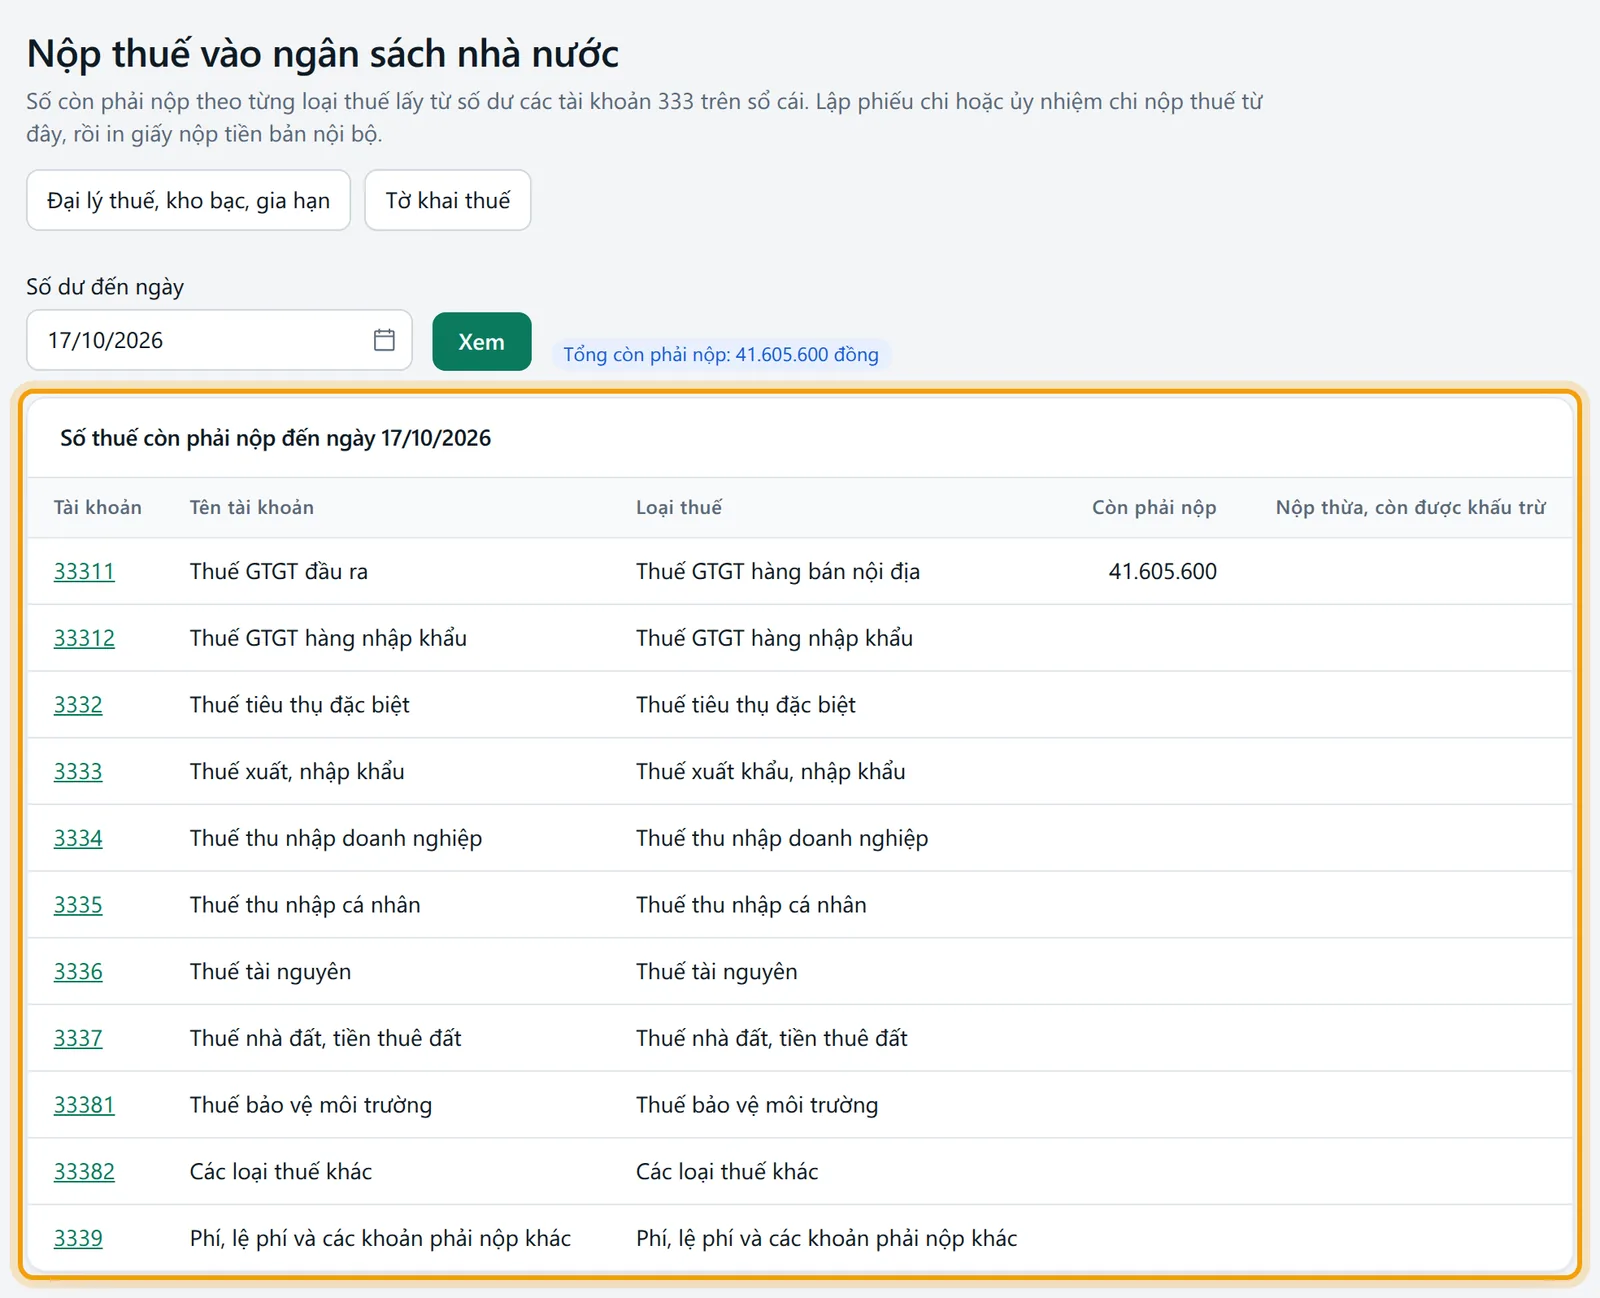Open account 33382 link

pos(84,1171)
